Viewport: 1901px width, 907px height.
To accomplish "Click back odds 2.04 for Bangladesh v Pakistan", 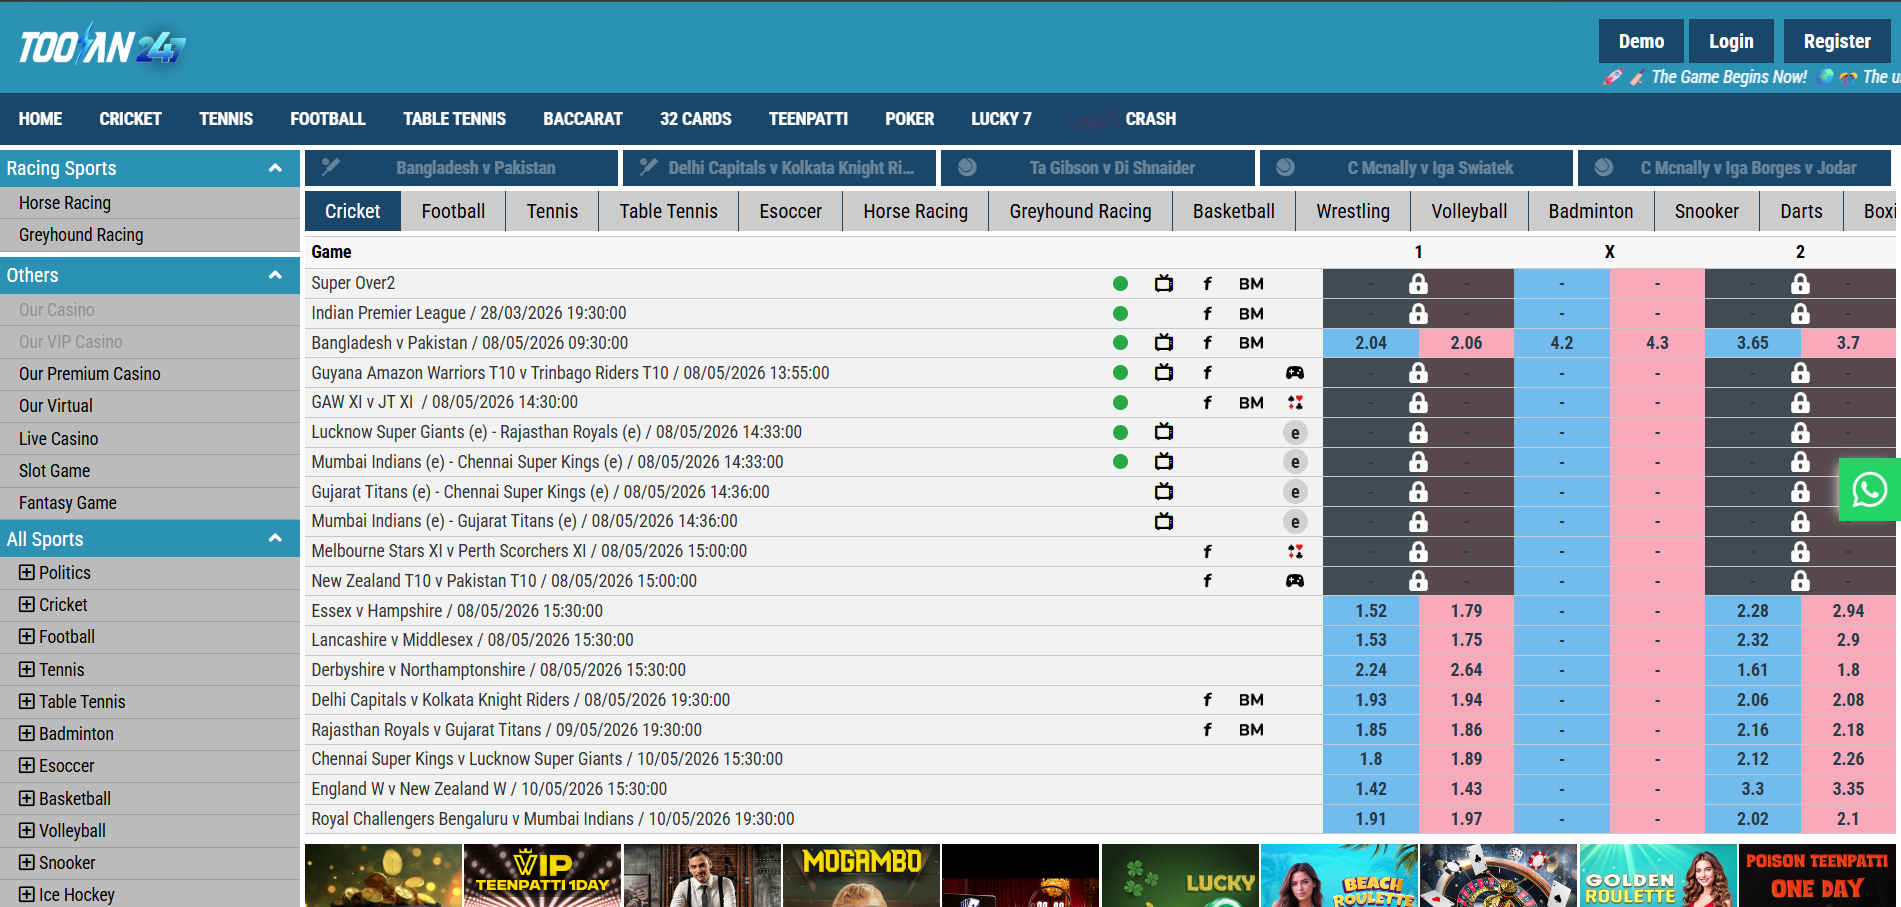I will [x=1370, y=343].
